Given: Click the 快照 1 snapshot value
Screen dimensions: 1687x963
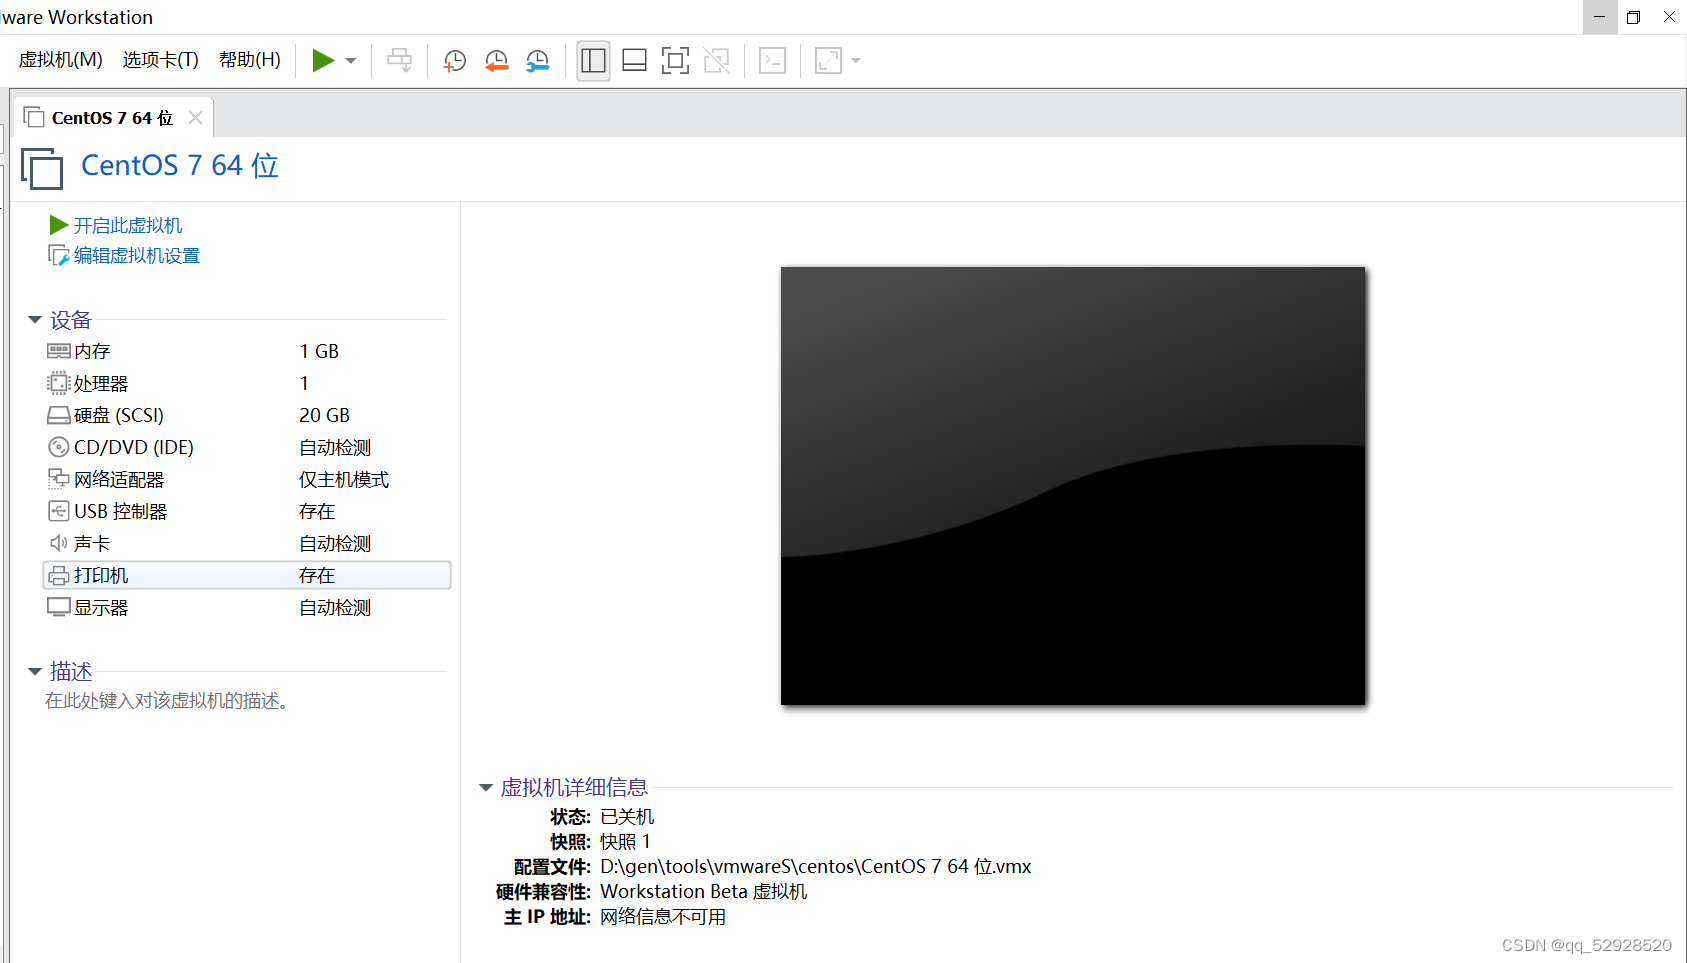Looking at the screenshot, I should [x=625, y=842].
